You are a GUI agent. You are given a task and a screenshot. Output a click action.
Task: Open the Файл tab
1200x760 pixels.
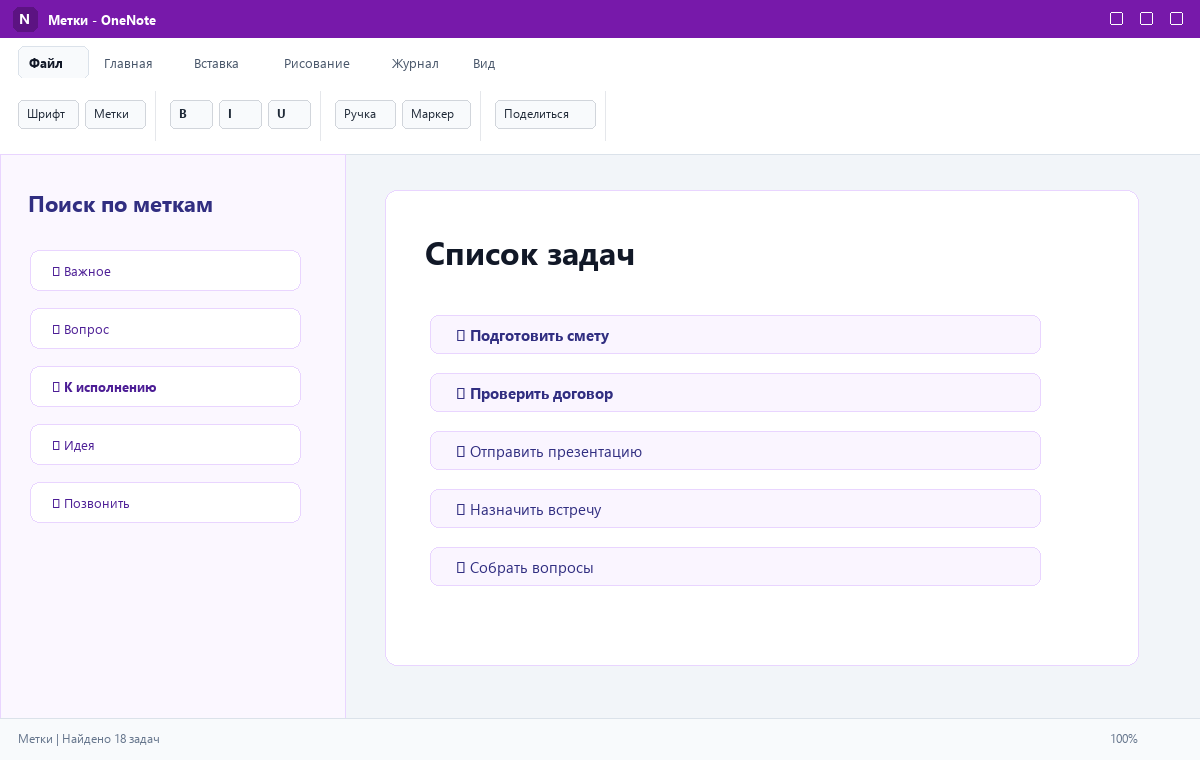pyautogui.click(x=53, y=63)
